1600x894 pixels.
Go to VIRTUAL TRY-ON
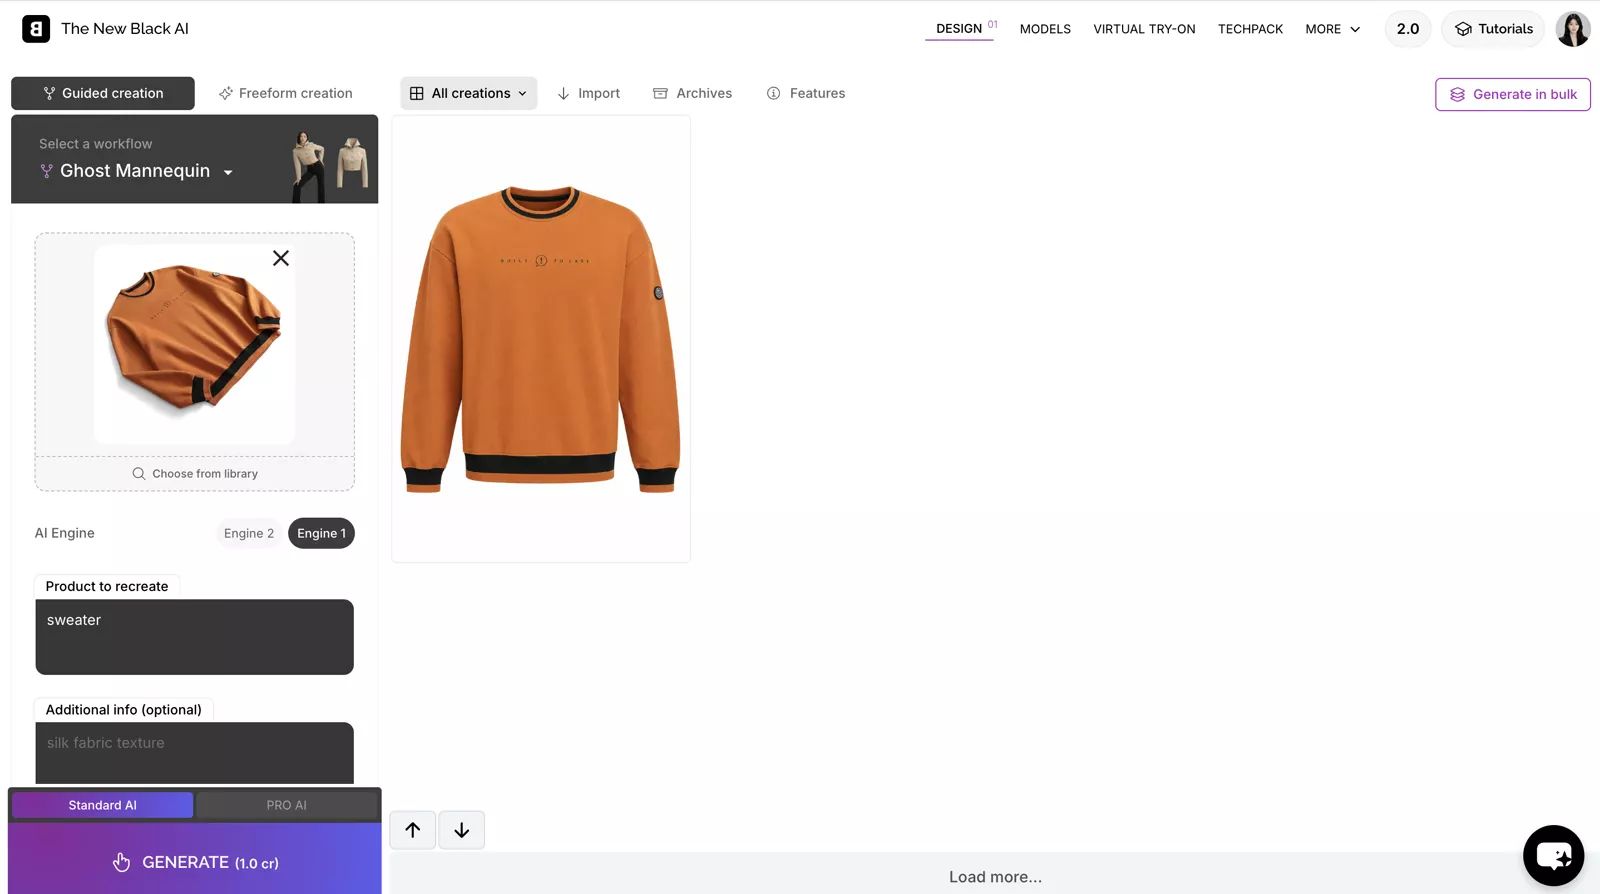[x=1144, y=29]
